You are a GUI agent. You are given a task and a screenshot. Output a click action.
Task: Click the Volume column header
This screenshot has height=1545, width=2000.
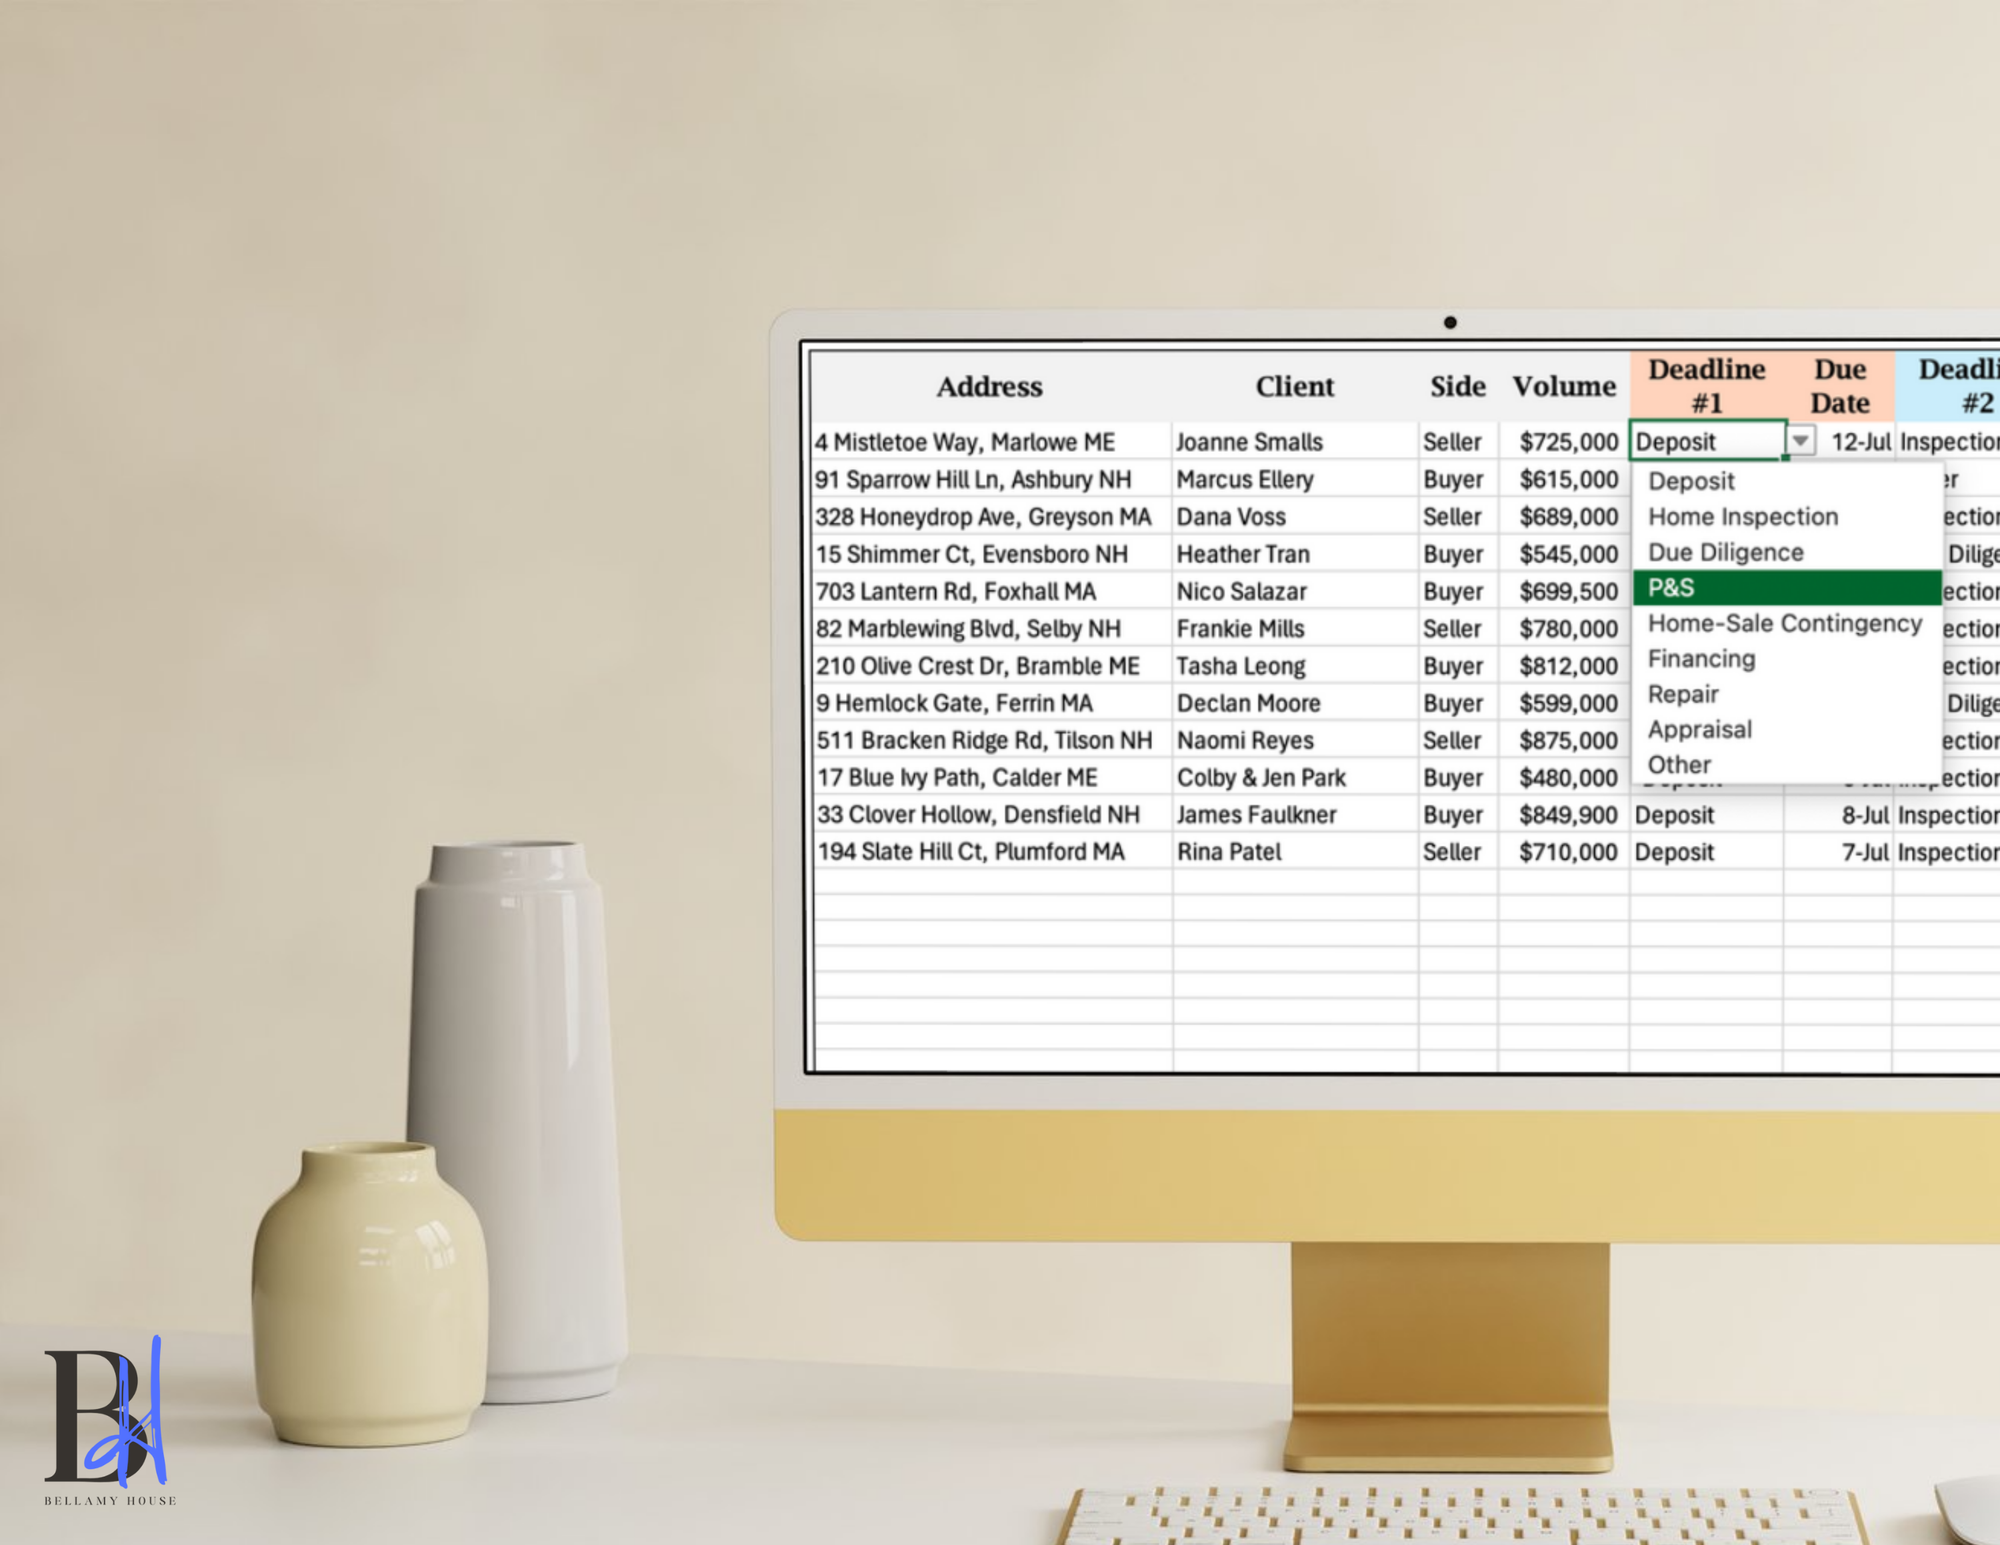pos(1563,387)
